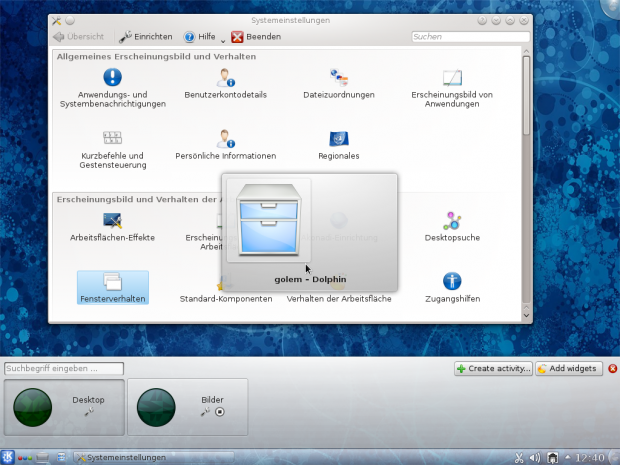The width and height of the screenshot is (620, 465).
Task: Click the Einrichten toolbar button
Action: tap(146, 37)
